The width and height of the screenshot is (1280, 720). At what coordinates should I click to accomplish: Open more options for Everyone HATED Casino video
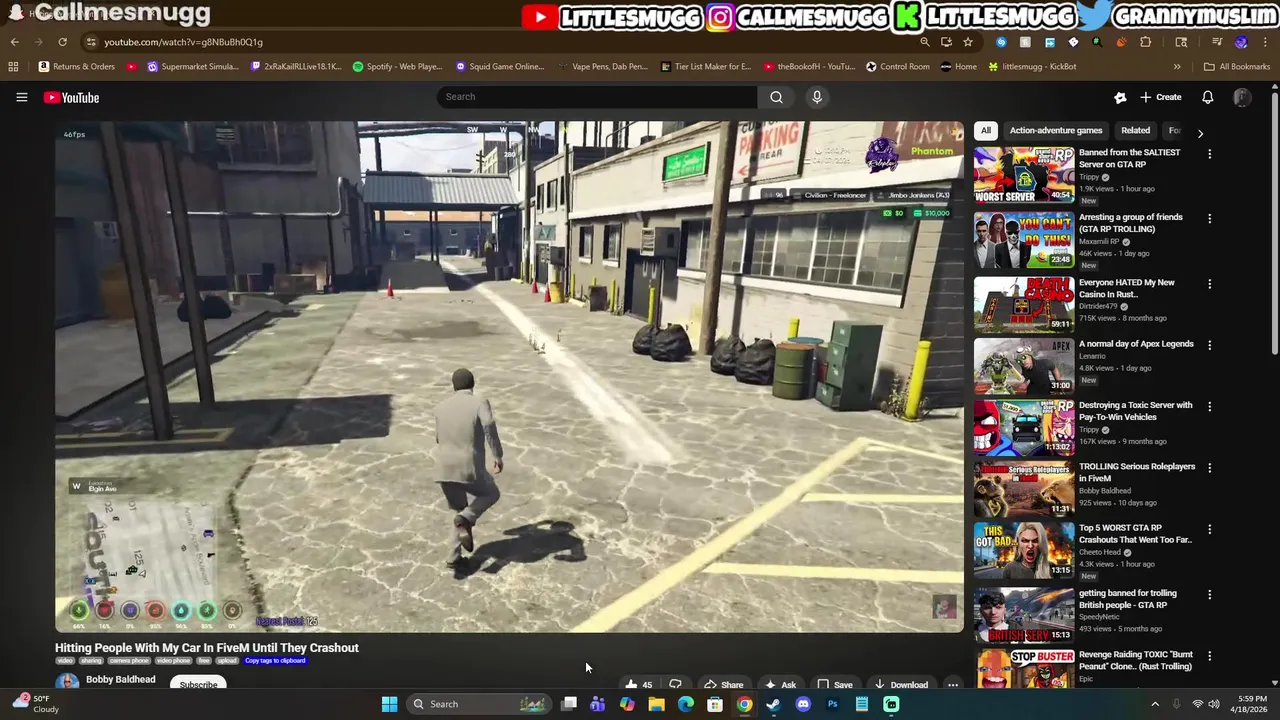[1209, 284]
